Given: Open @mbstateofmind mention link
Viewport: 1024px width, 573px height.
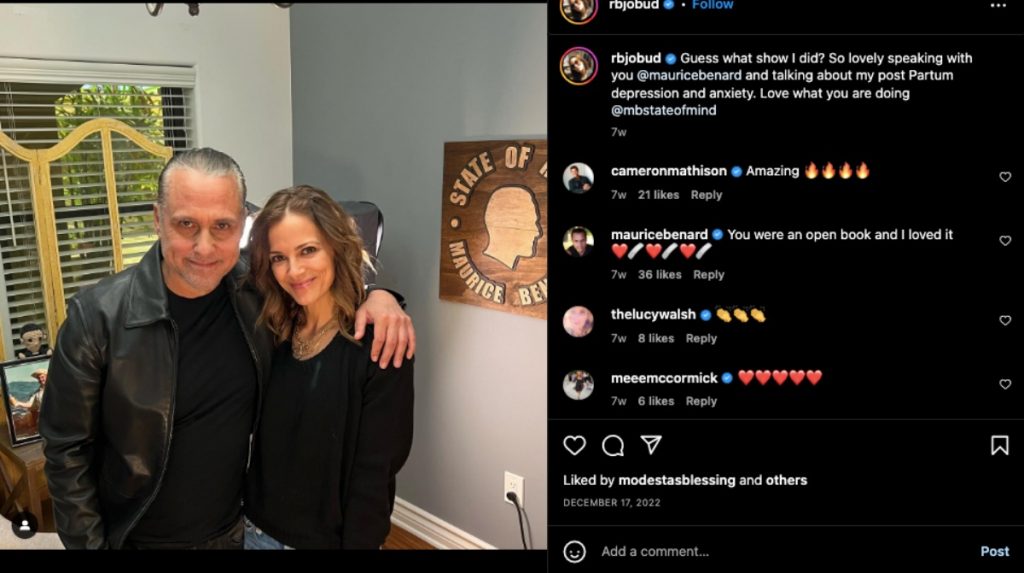Looking at the screenshot, I should click(664, 111).
